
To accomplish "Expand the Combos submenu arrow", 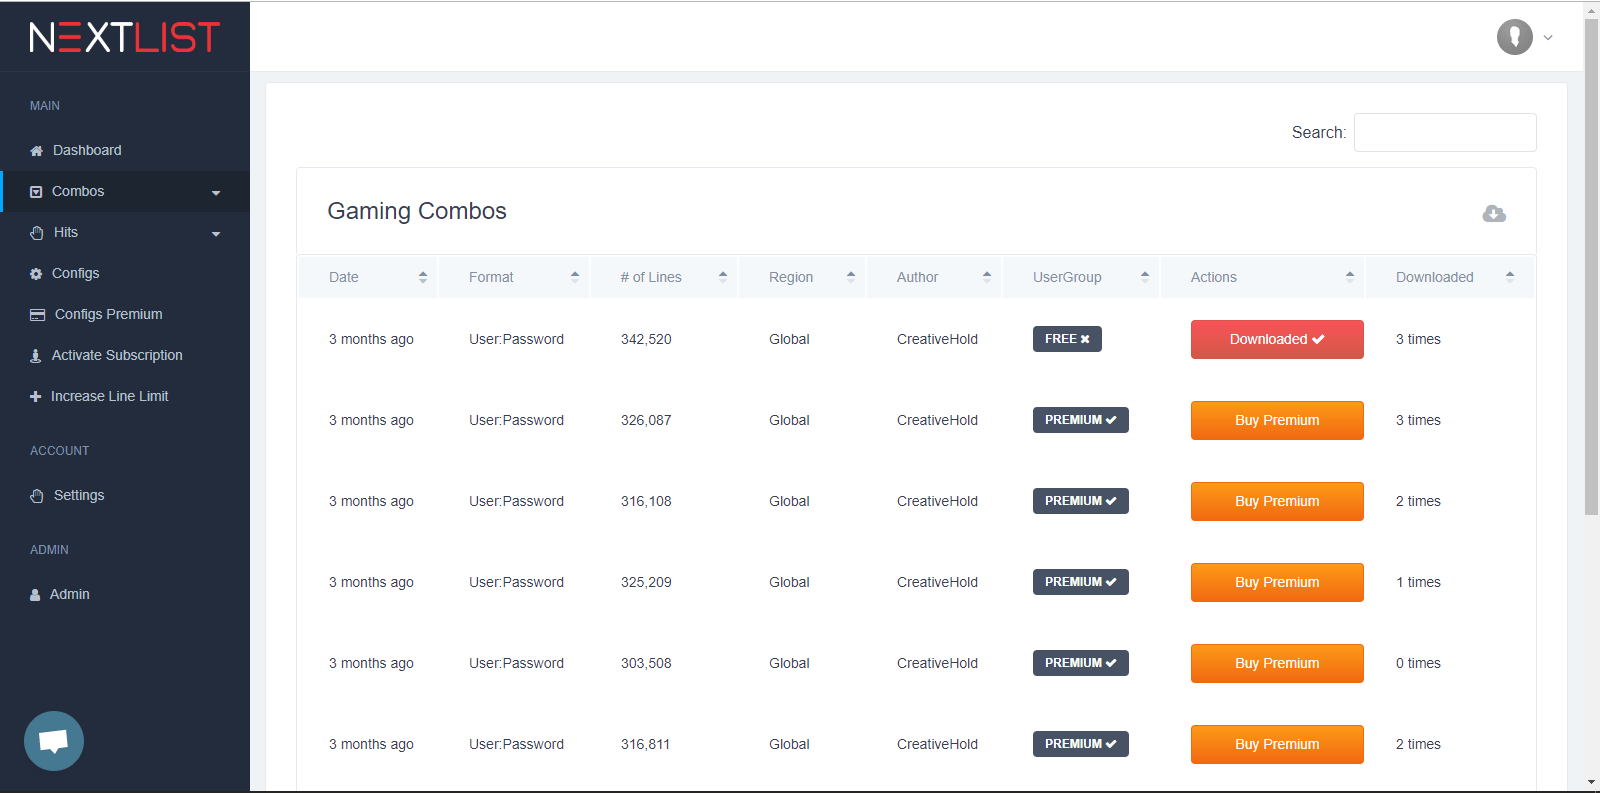I will click(x=216, y=193).
